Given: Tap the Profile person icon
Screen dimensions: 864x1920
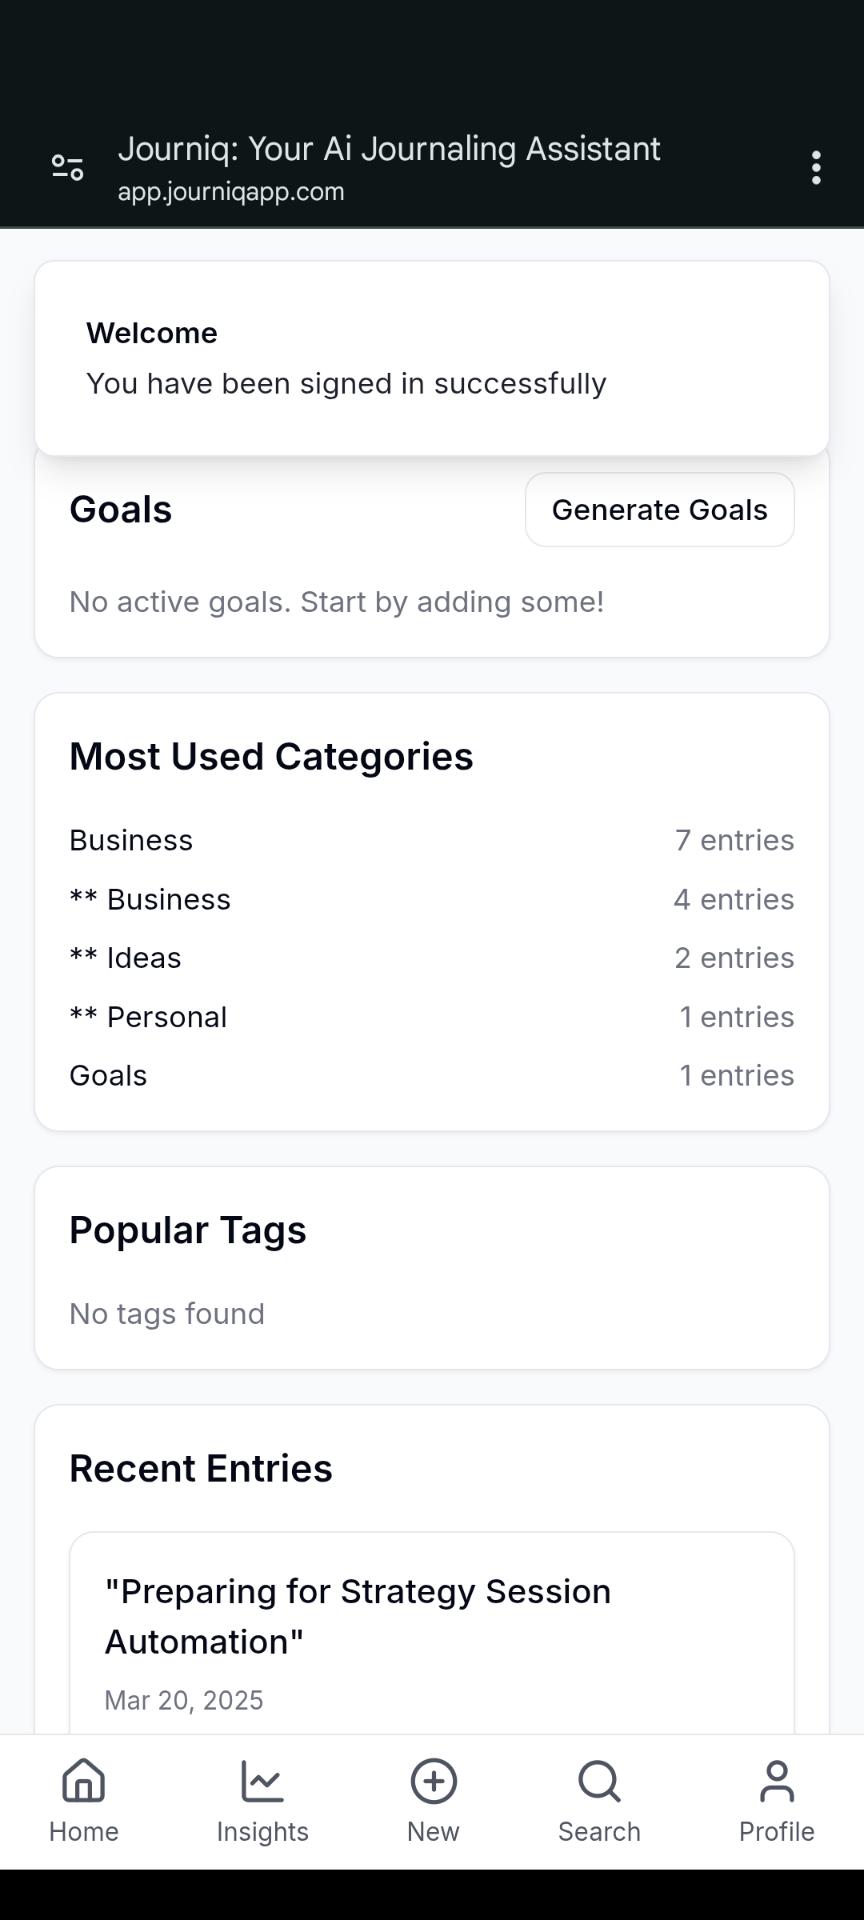Looking at the screenshot, I should [x=777, y=1782].
